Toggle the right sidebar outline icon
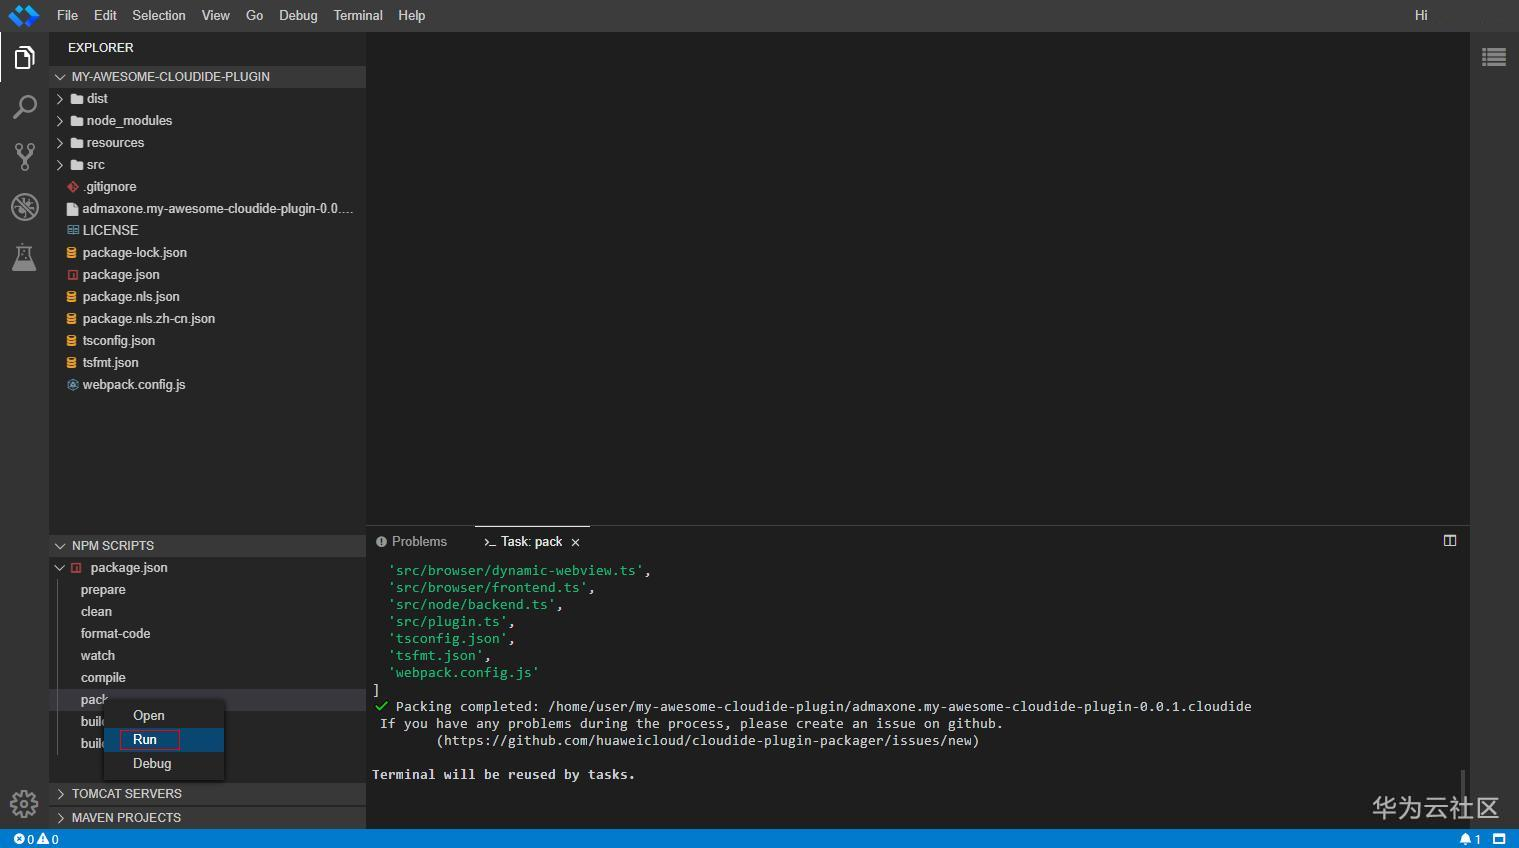This screenshot has height=848, width=1519. [1494, 58]
